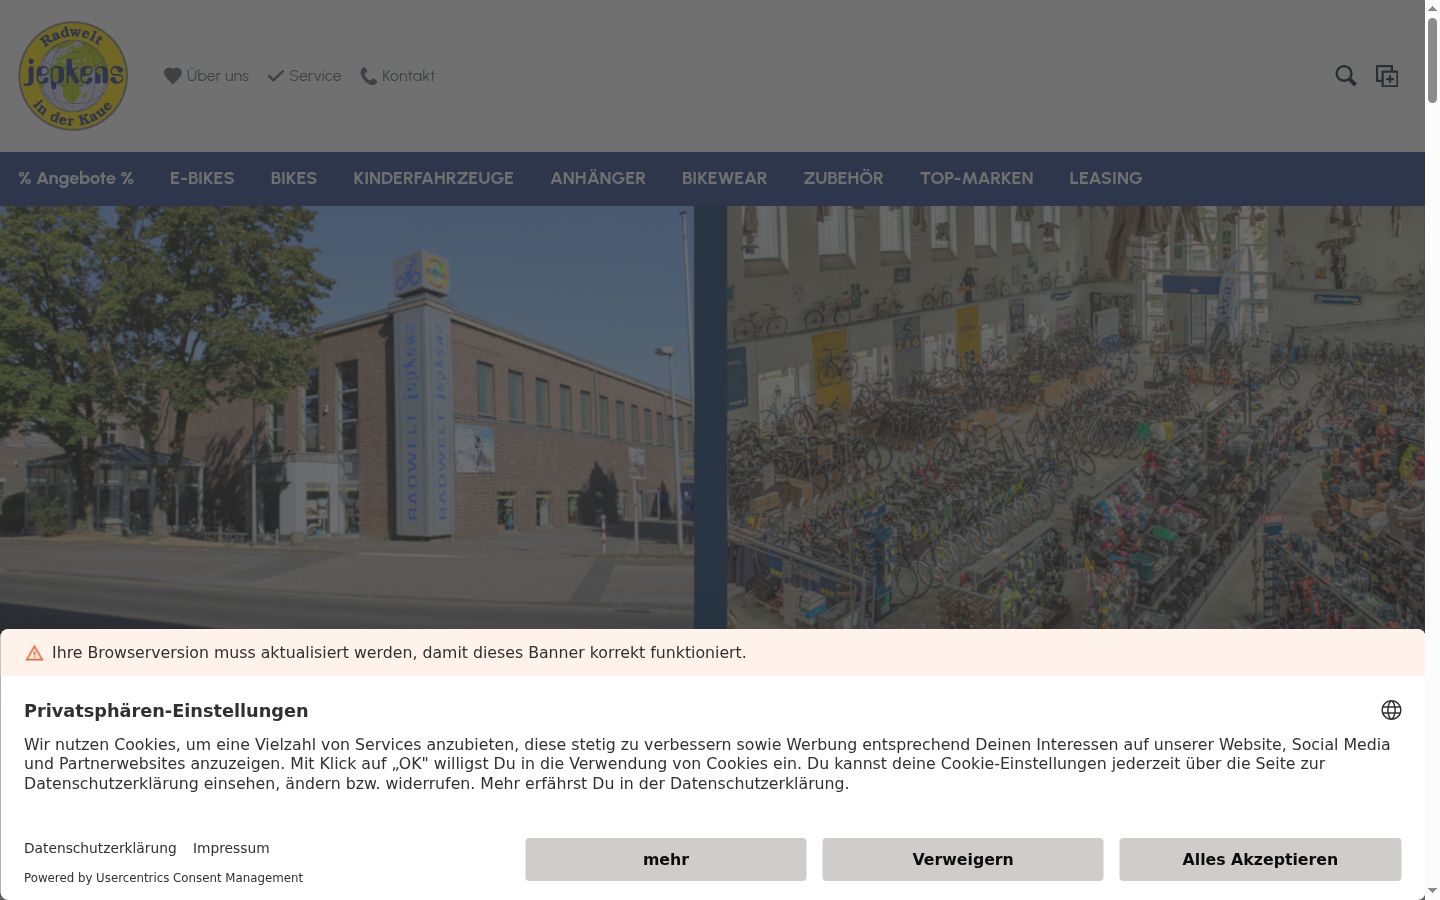
Task: Open the % Angebote % menu
Action: pyautogui.click(x=76, y=178)
